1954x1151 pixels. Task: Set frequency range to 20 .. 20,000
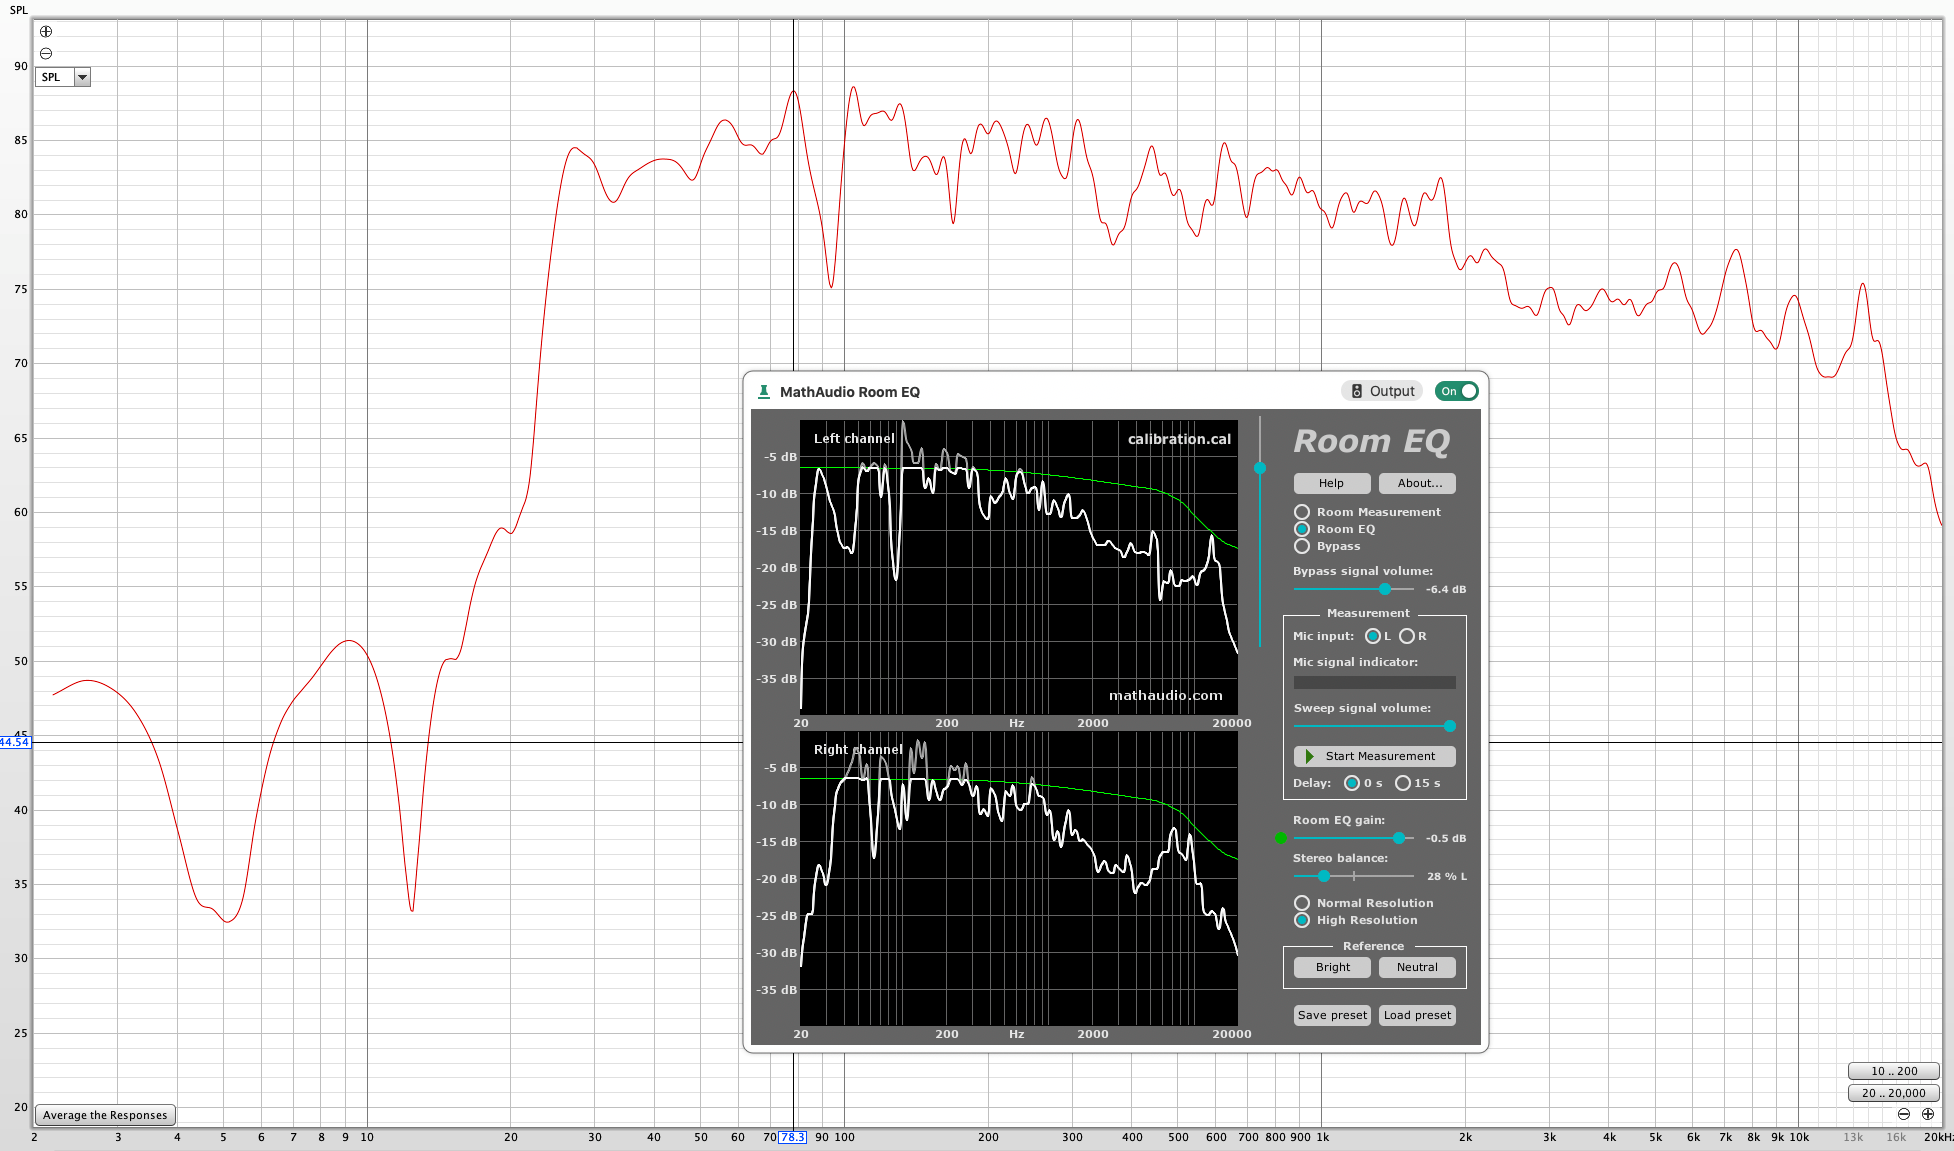pos(1894,1093)
